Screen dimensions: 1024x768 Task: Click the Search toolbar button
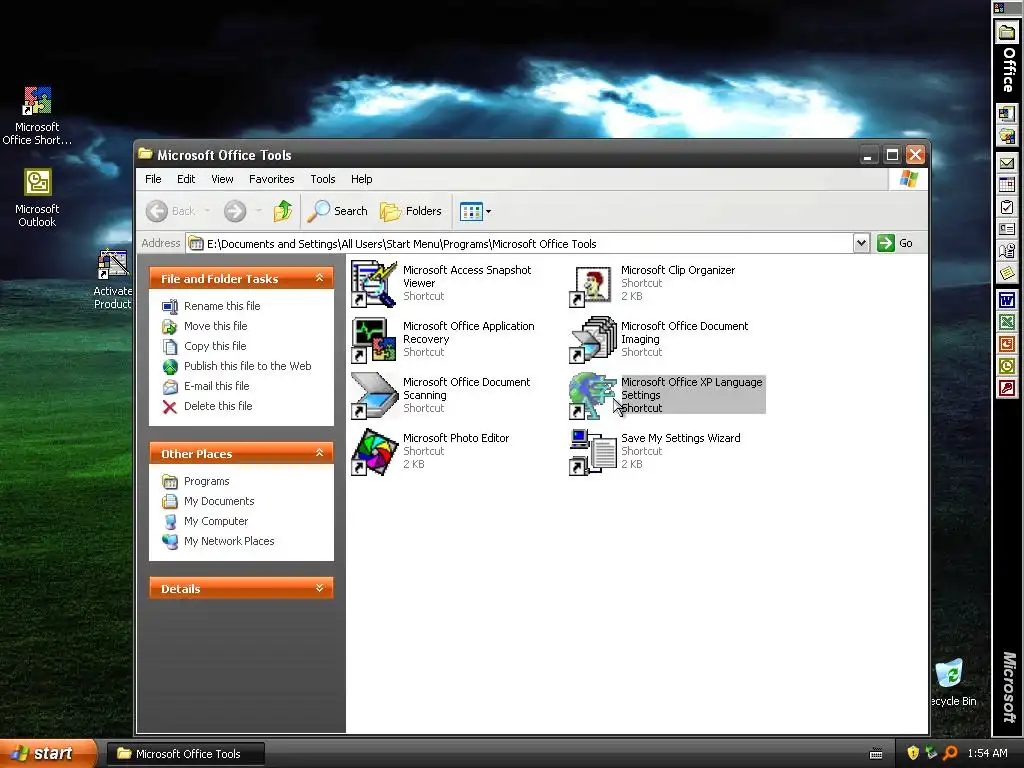[x=338, y=211]
